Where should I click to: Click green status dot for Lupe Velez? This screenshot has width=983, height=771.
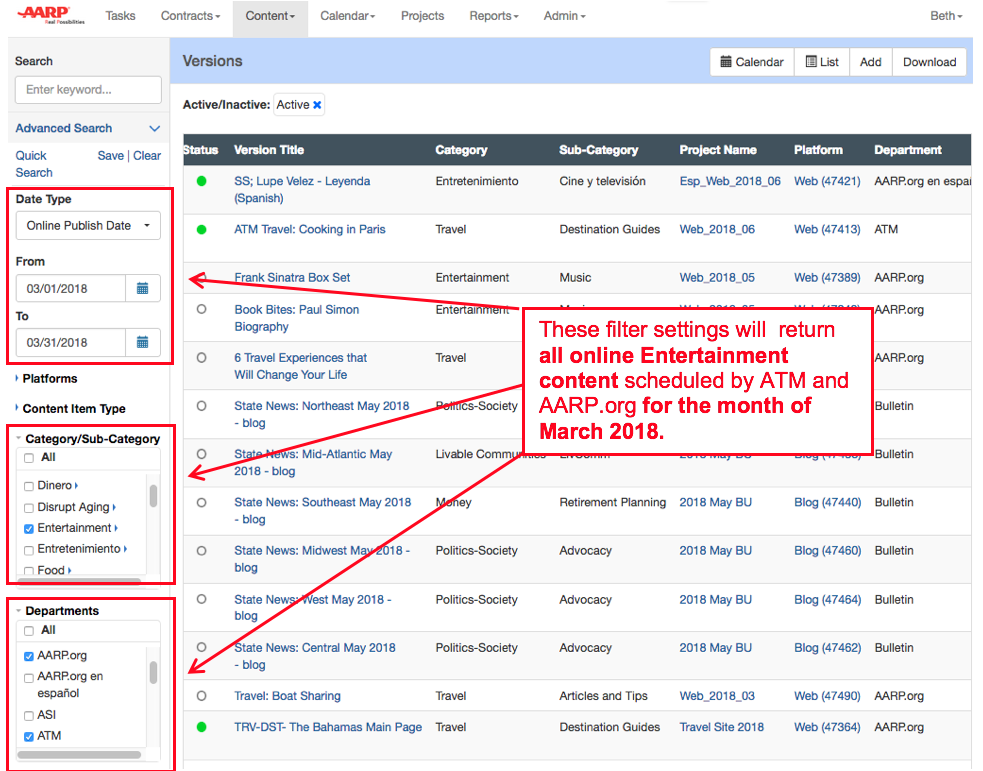coord(201,181)
